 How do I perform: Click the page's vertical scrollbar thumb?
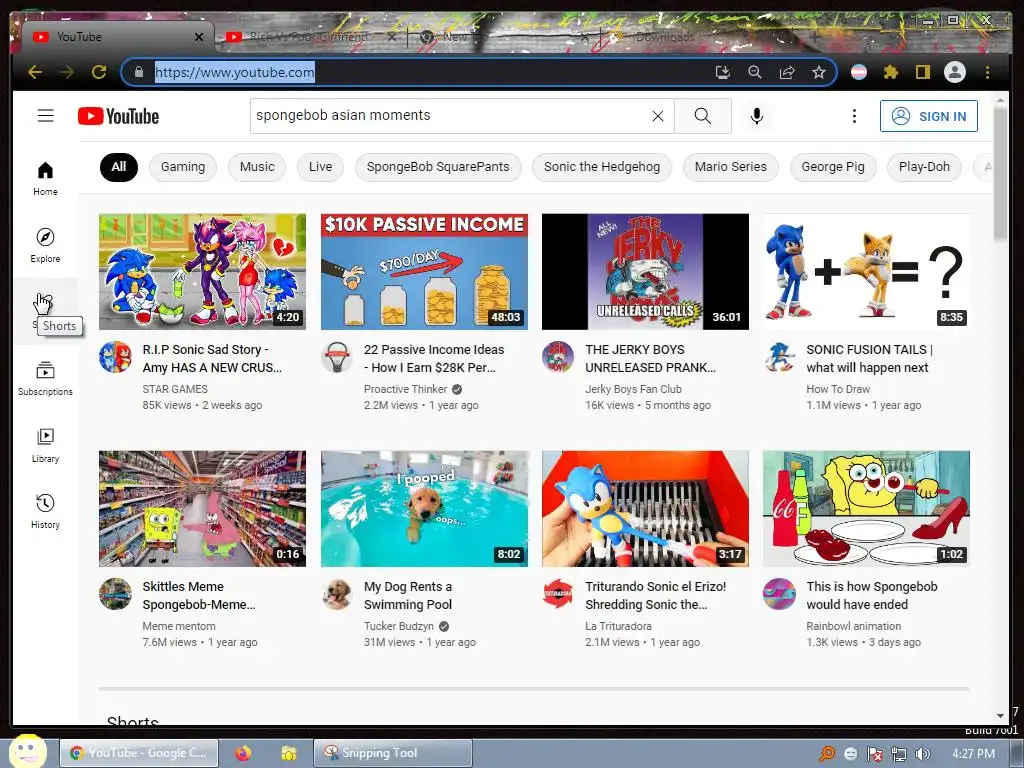1000,173
